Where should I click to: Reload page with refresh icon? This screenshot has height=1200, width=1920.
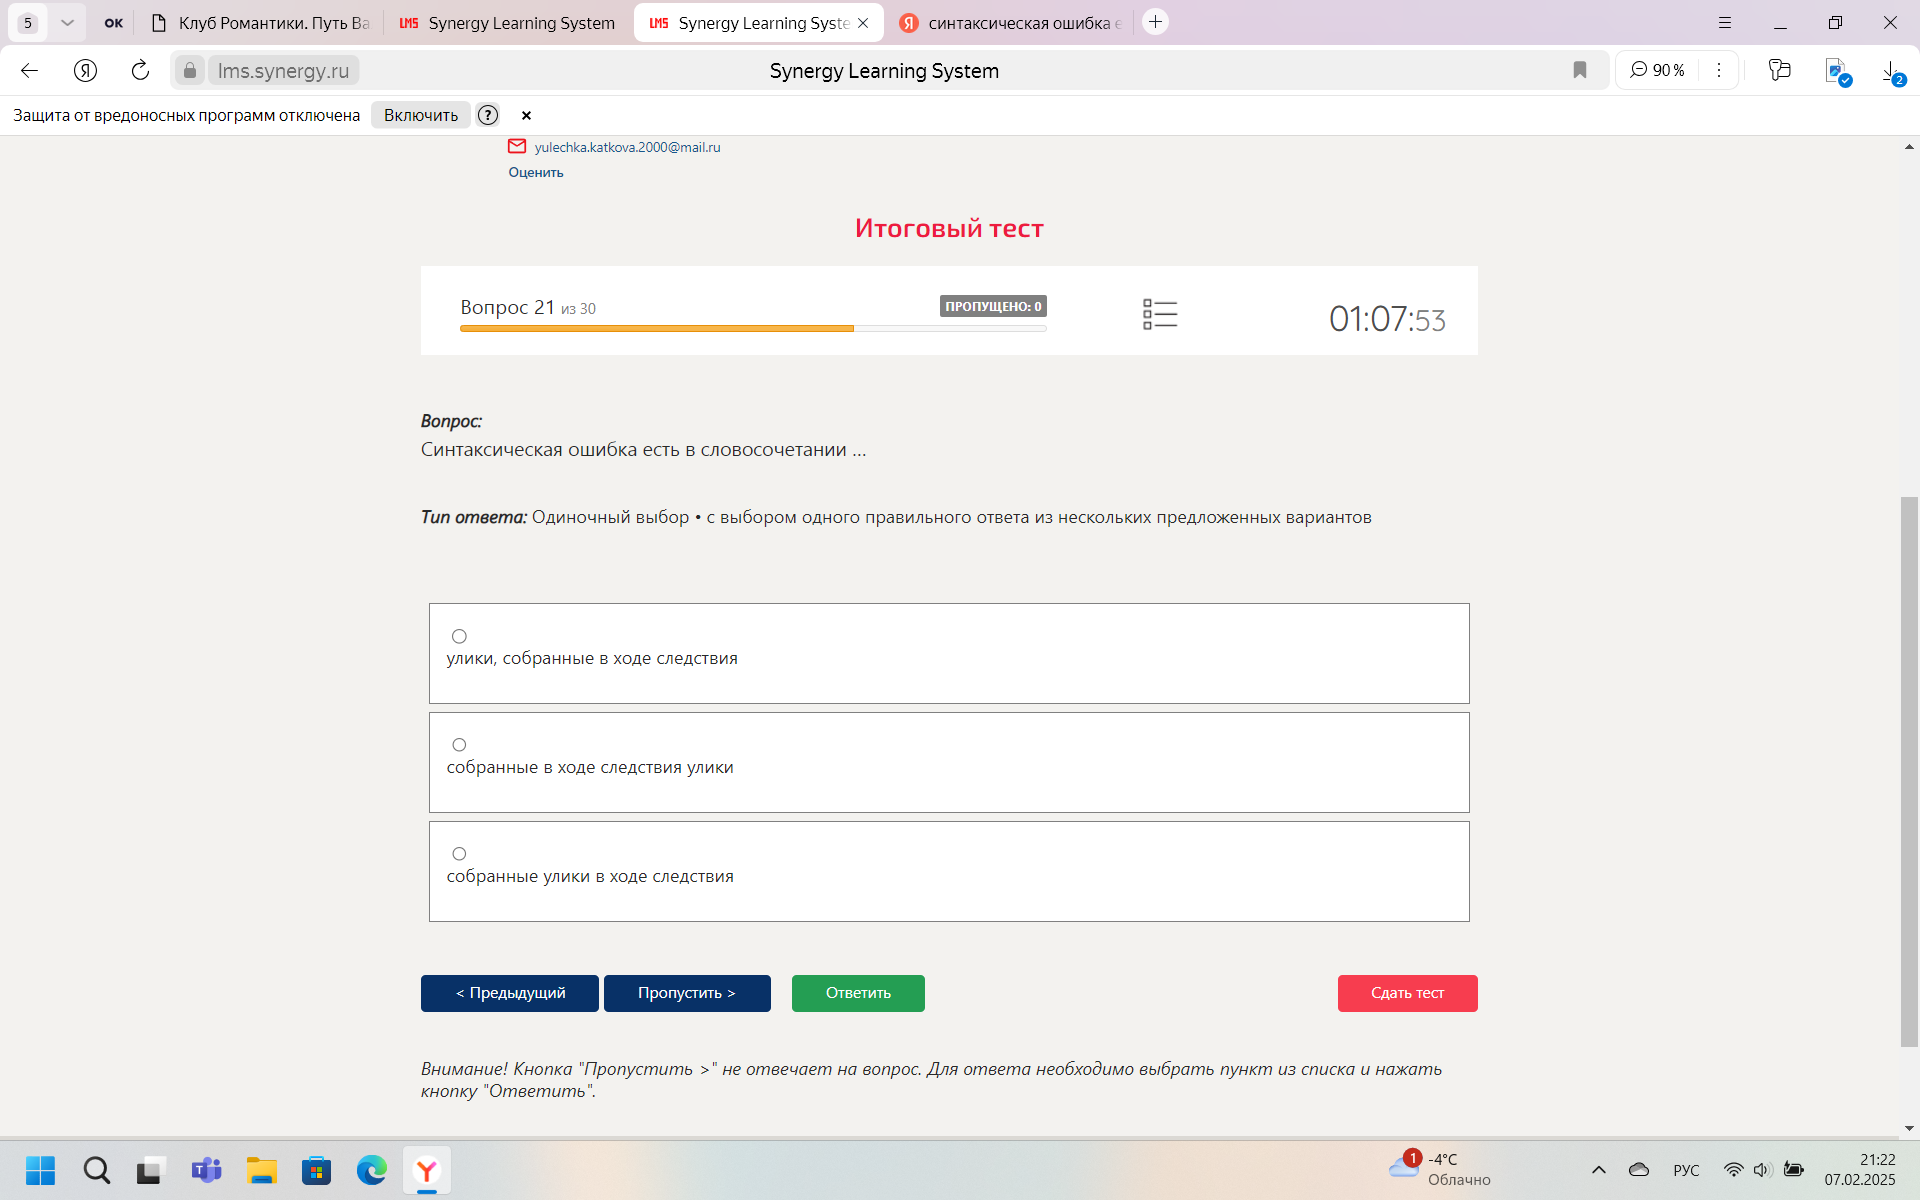pyautogui.click(x=140, y=70)
